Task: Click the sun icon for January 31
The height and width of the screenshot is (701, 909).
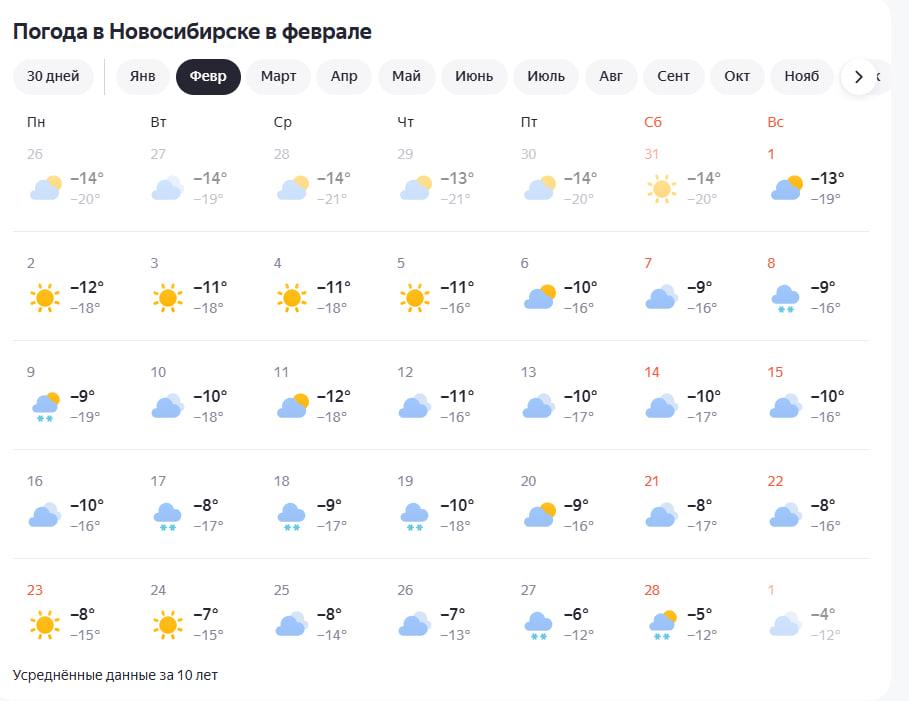Action: tap(662, 188)
